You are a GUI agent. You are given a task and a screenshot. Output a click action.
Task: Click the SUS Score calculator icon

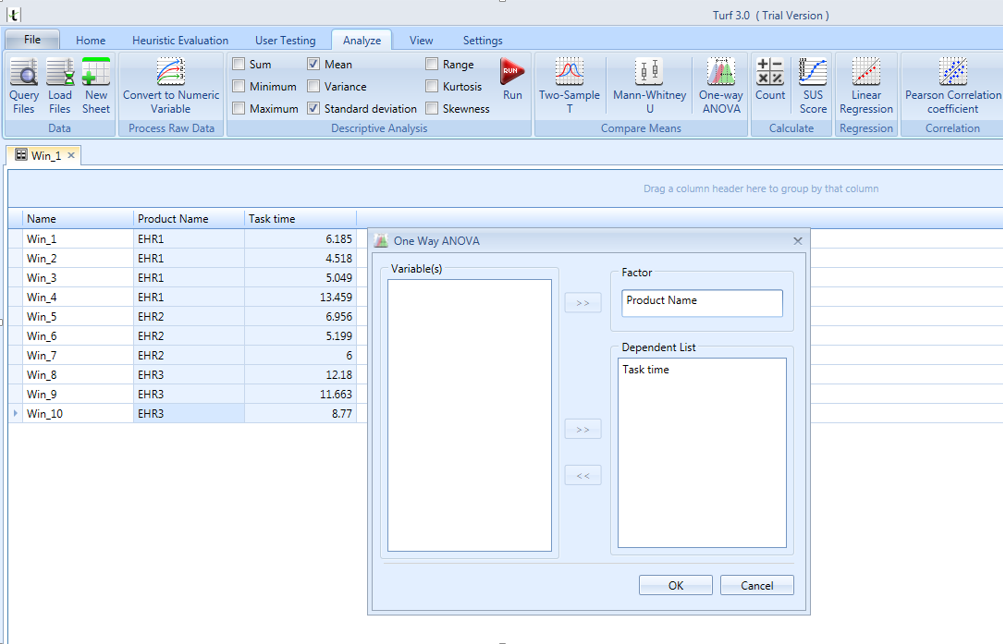[x=813, y=85]
